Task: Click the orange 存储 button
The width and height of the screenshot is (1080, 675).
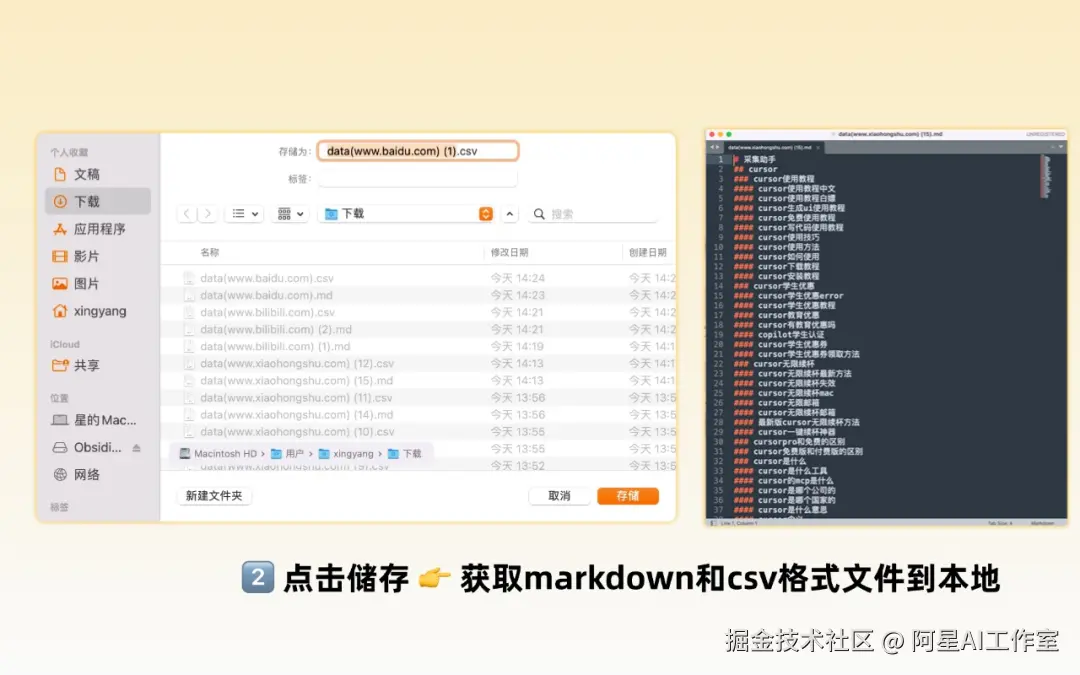Action: [628, 496]
